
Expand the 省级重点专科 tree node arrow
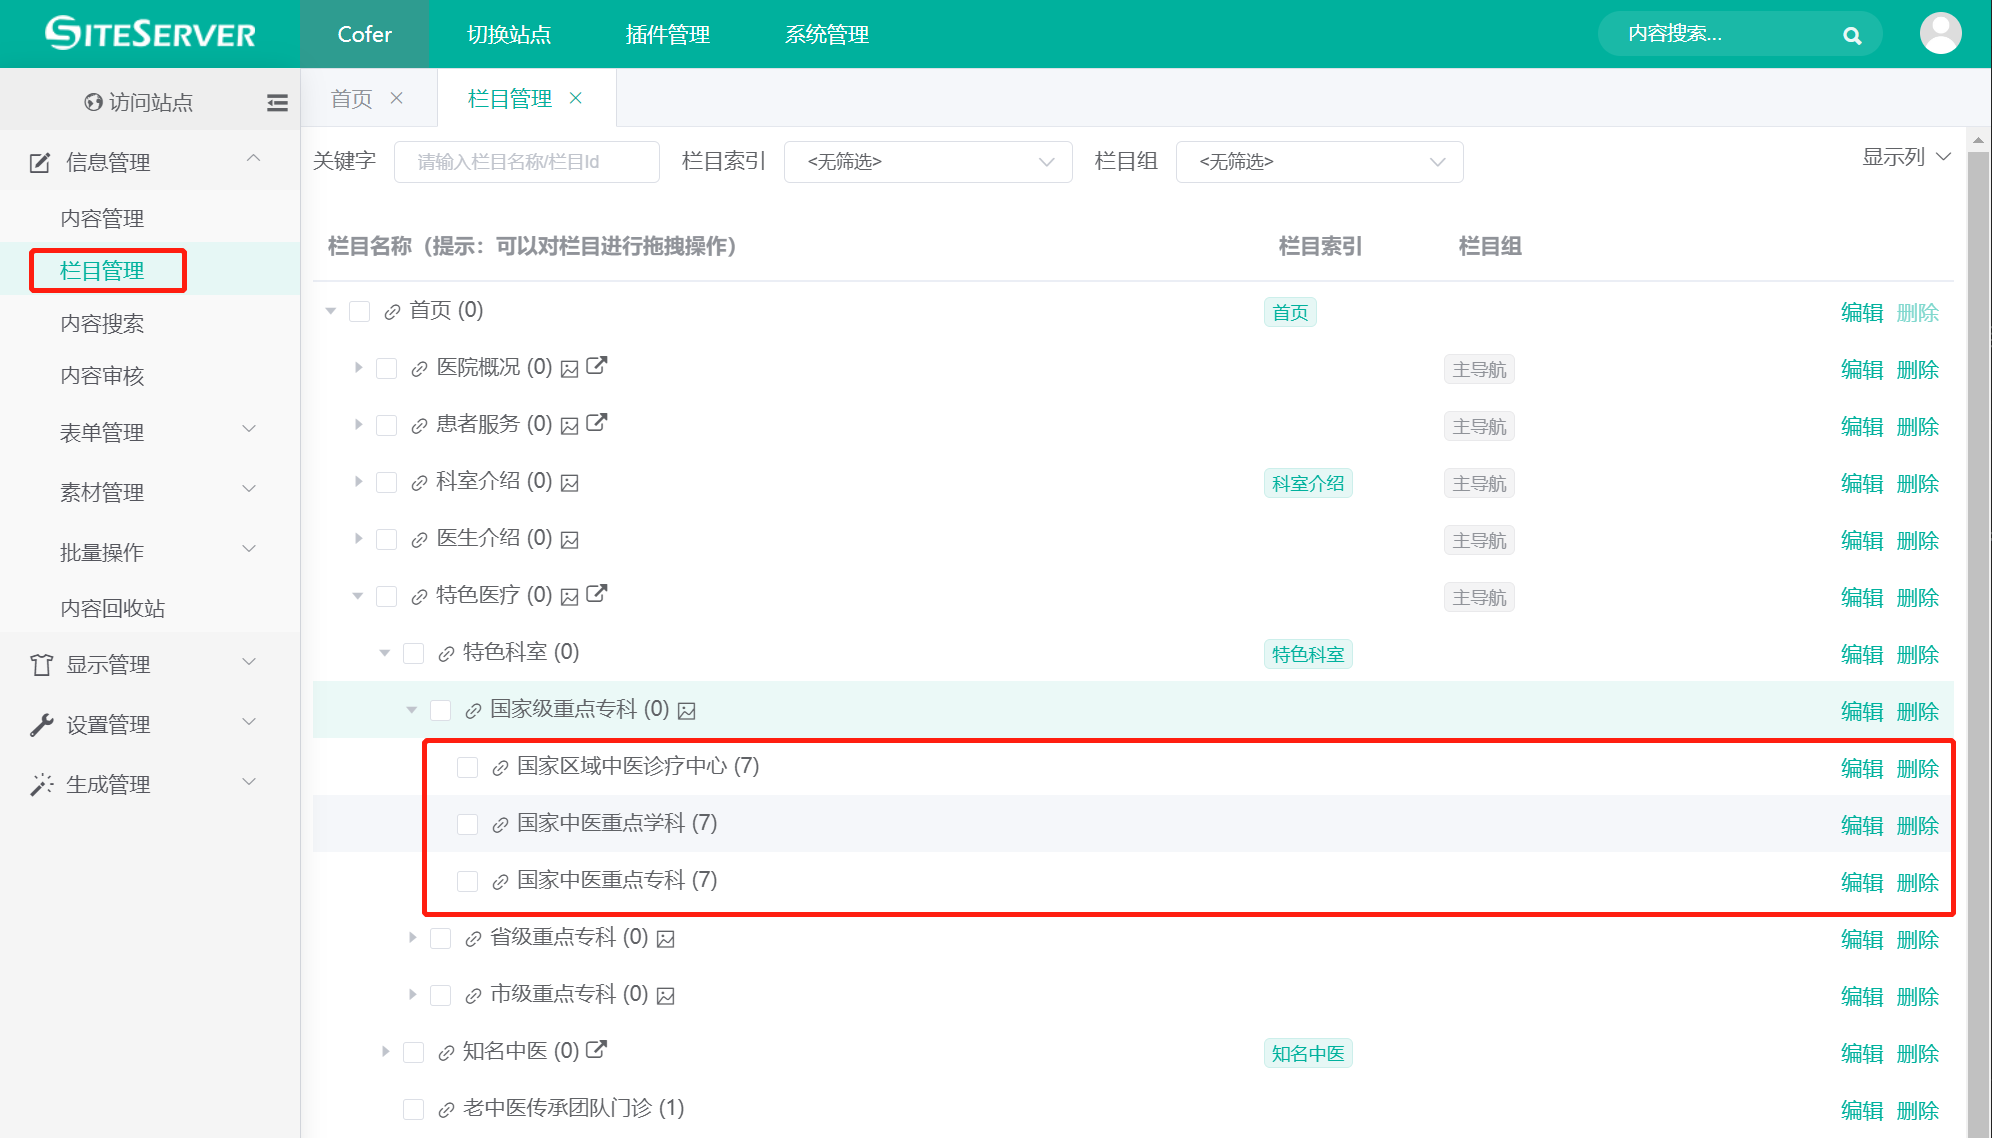tap(412, 938)
